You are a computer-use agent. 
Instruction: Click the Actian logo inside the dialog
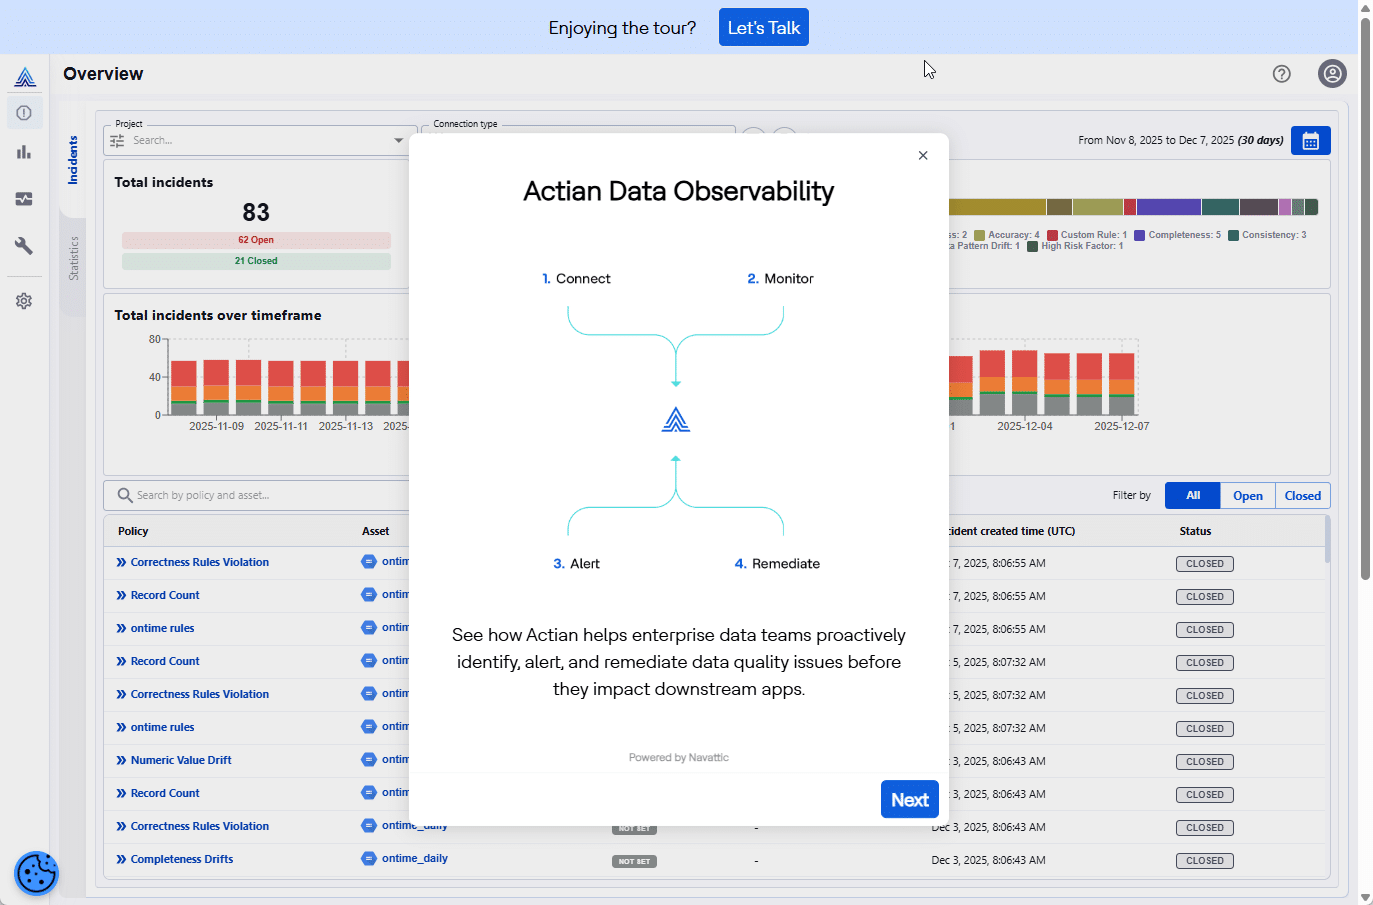pyautogui.click(x=676, y=419)
